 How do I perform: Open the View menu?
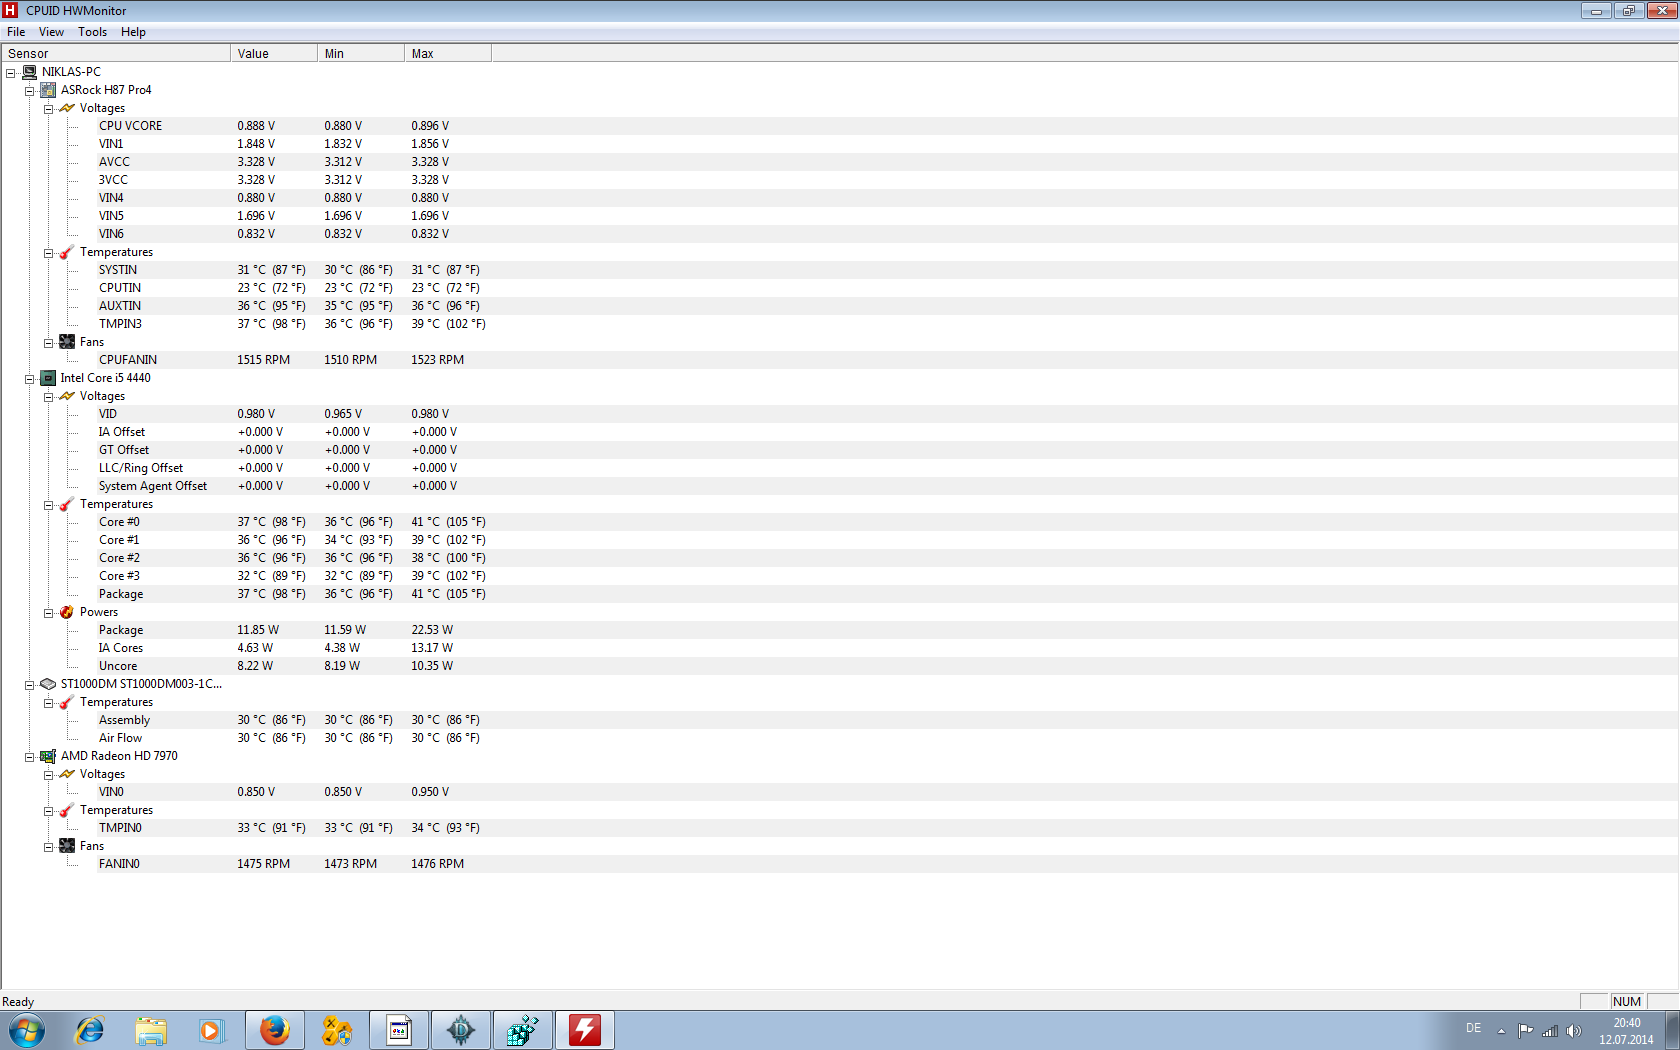coord(51,32)
